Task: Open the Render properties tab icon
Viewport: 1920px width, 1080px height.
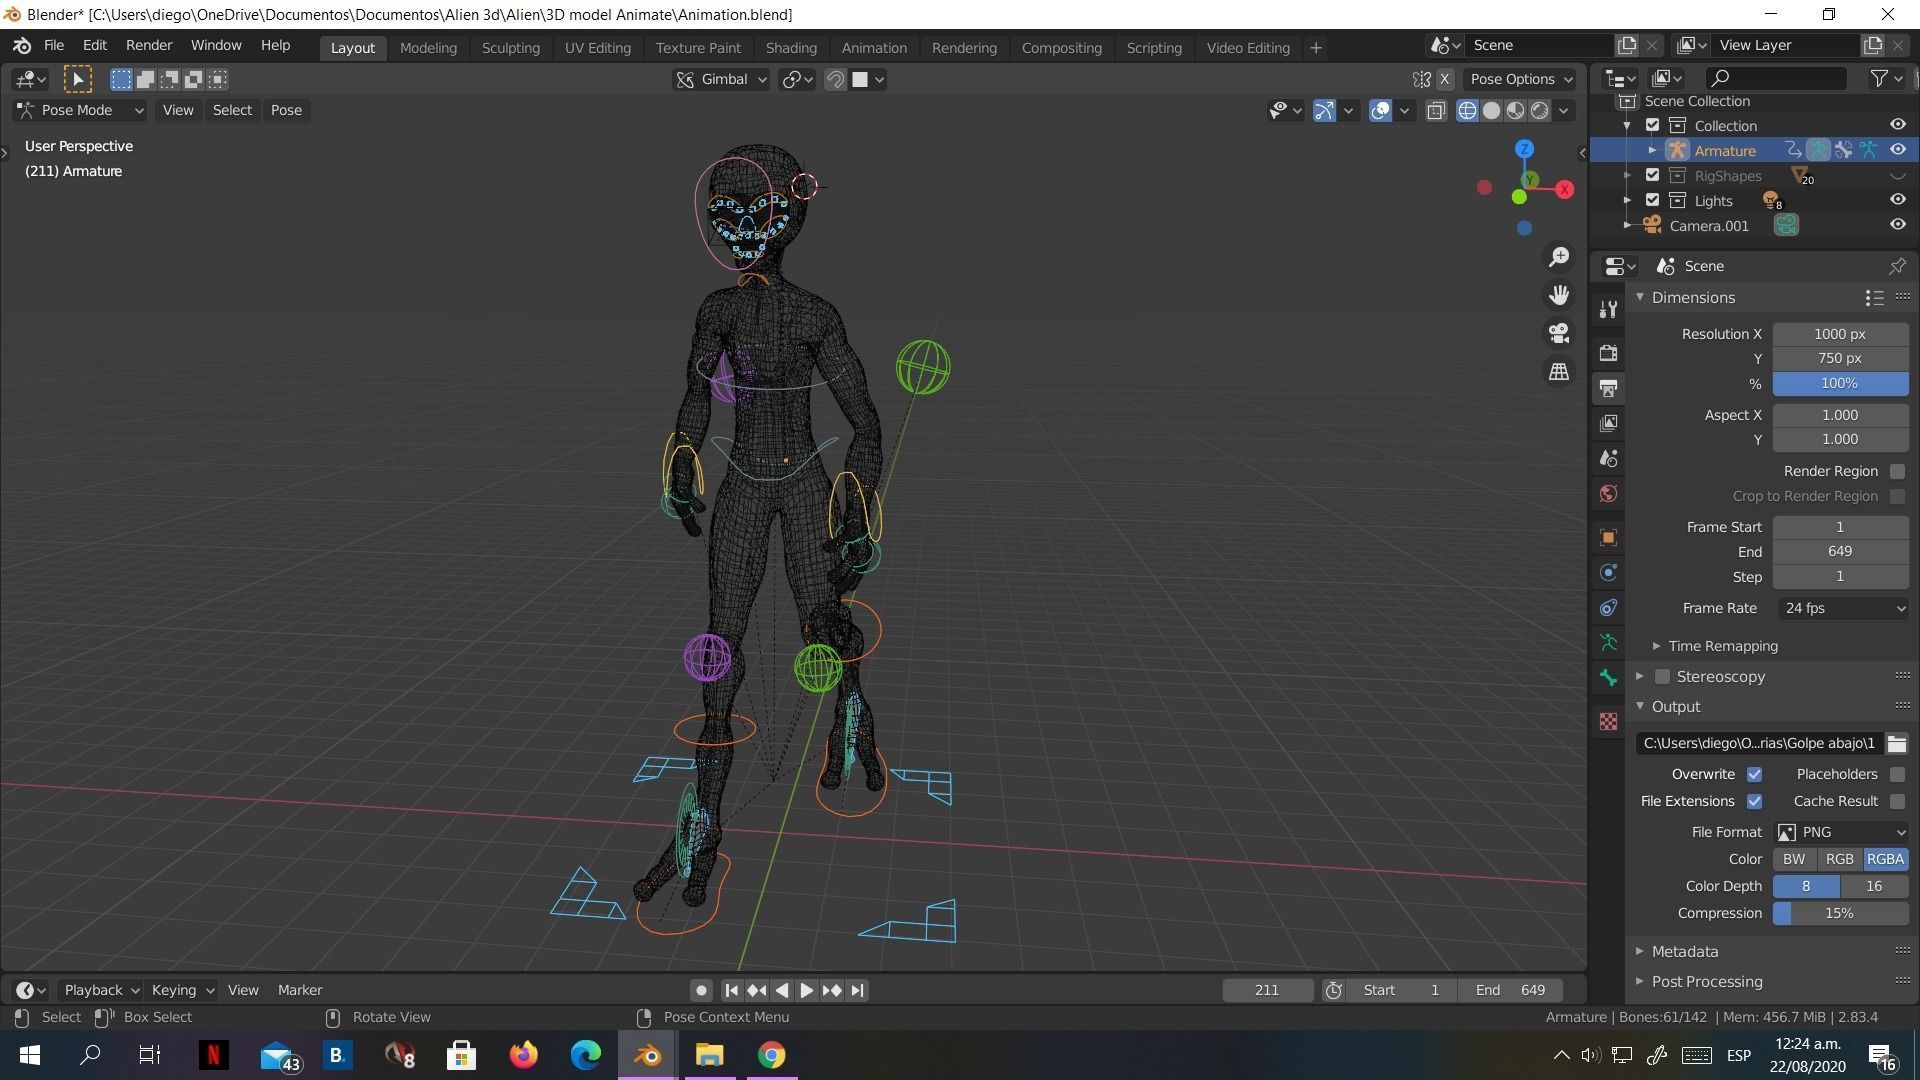Action: 1608,353
